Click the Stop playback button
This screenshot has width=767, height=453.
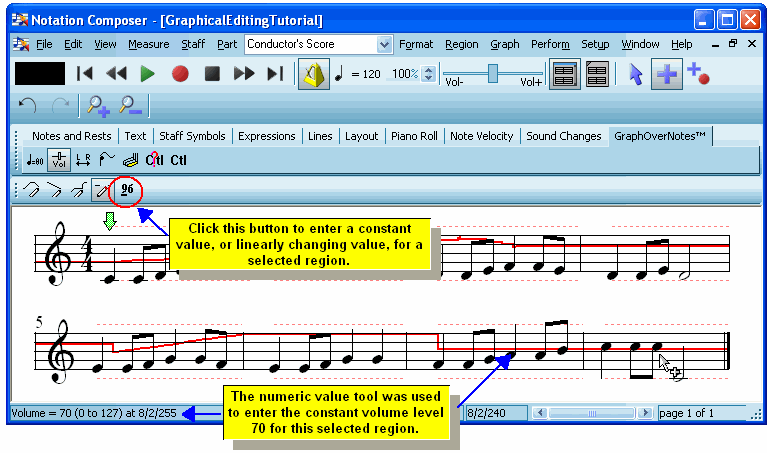212,73
